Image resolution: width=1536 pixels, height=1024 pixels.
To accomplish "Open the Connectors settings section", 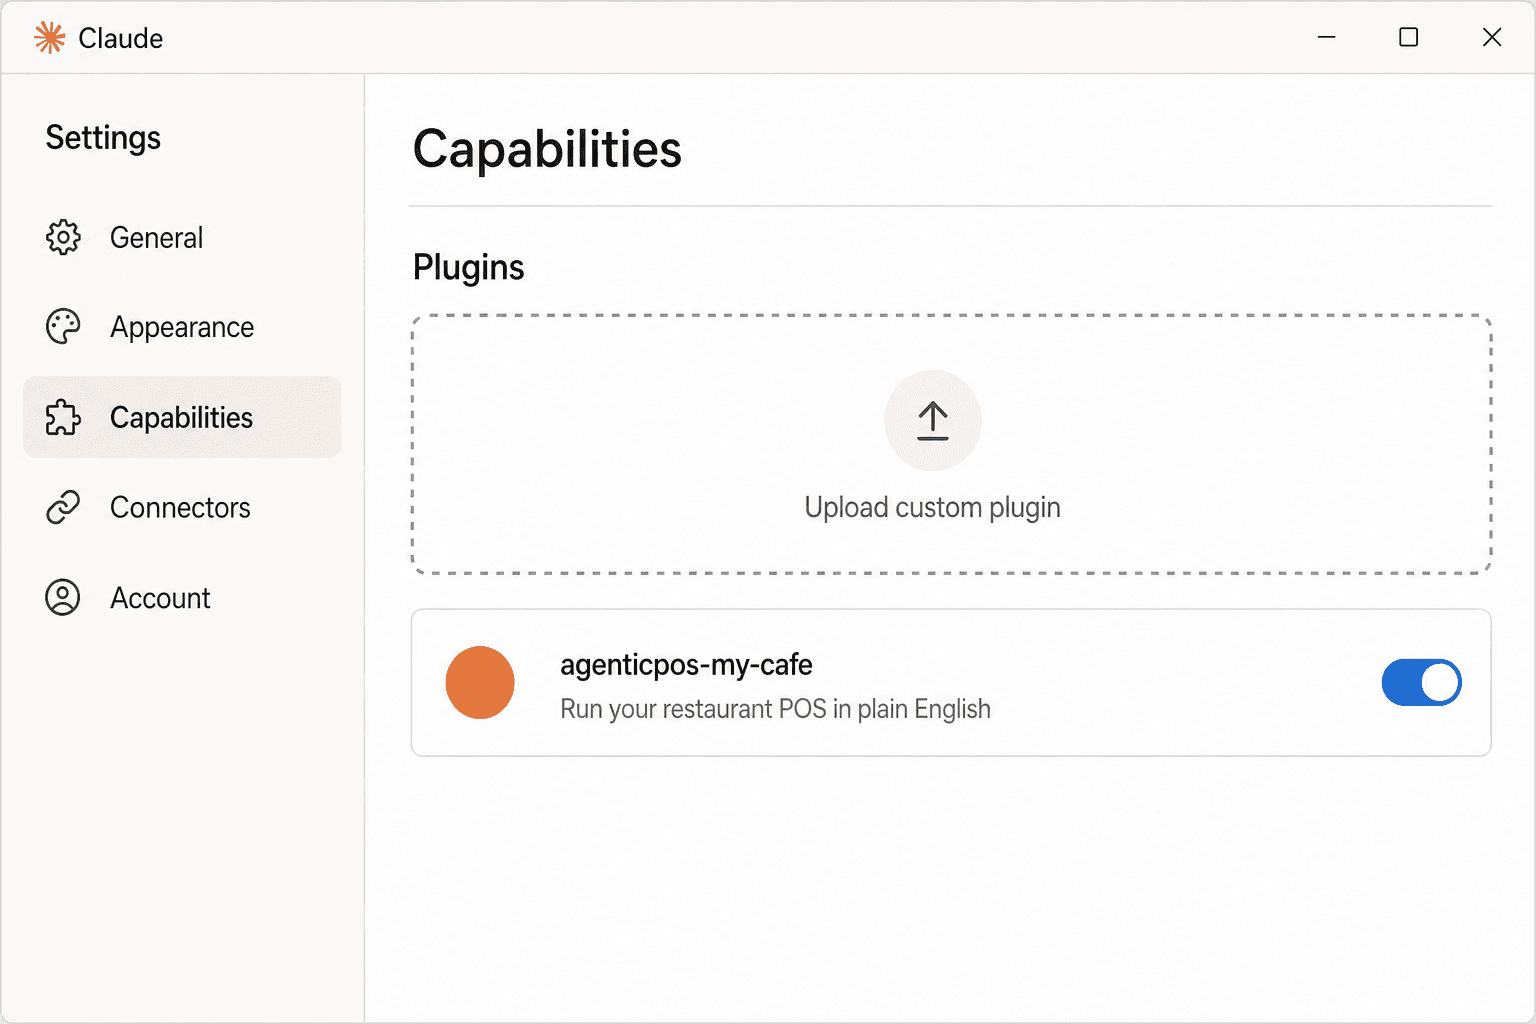I will (x=182, y=507).
